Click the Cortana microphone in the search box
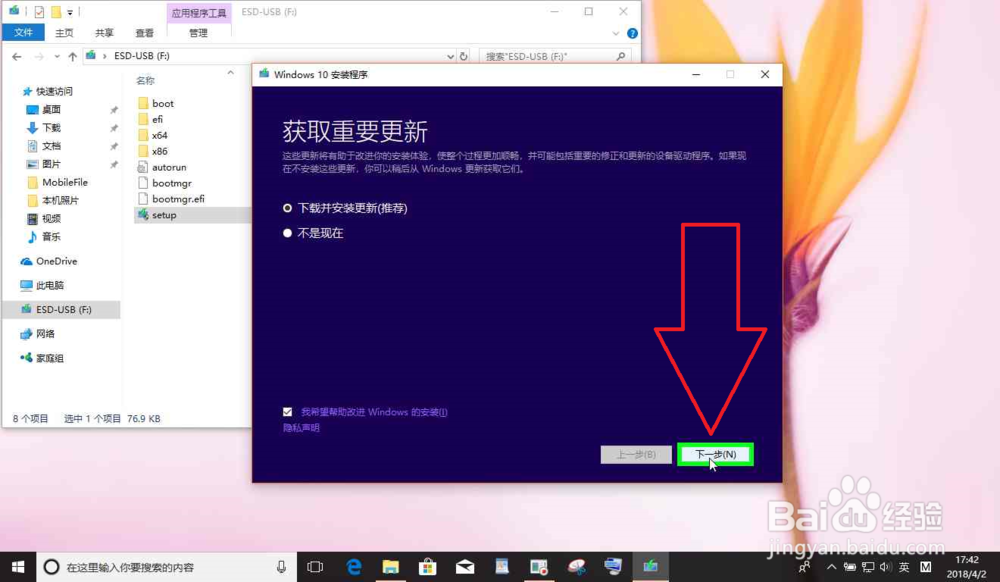1000x582 pixels. 279,566
